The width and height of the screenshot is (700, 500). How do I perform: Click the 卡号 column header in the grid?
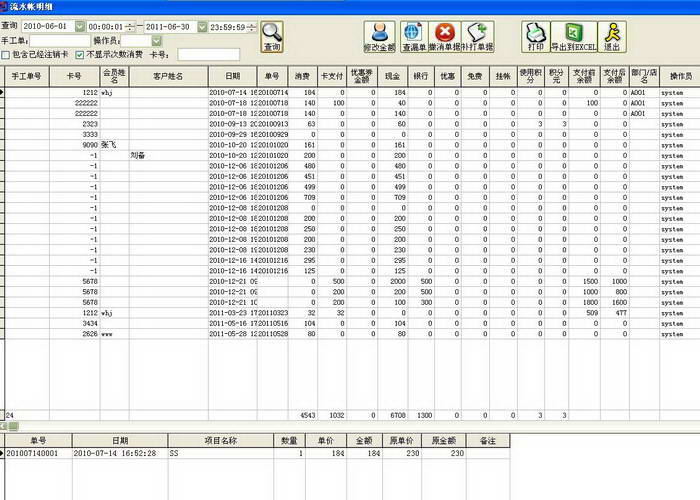tap(75, 76)
